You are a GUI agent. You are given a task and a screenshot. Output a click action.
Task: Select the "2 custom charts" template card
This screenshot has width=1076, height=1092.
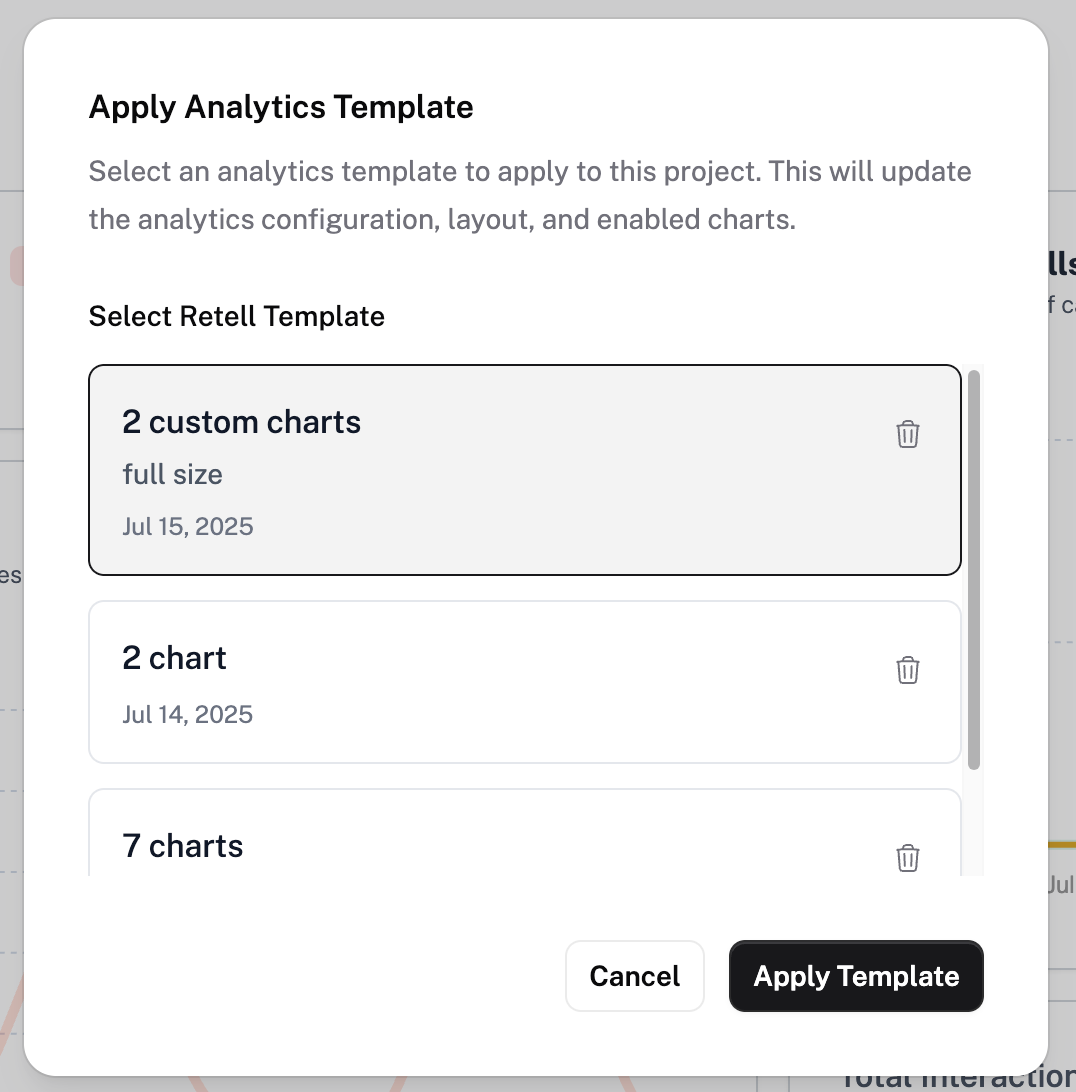(525, 470)
